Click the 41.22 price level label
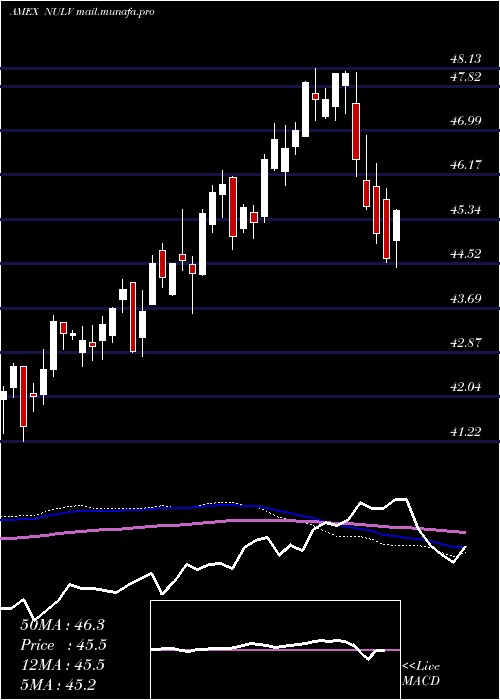Image resolution: width=500 pixels, height=700 pixels. point(466,432)
